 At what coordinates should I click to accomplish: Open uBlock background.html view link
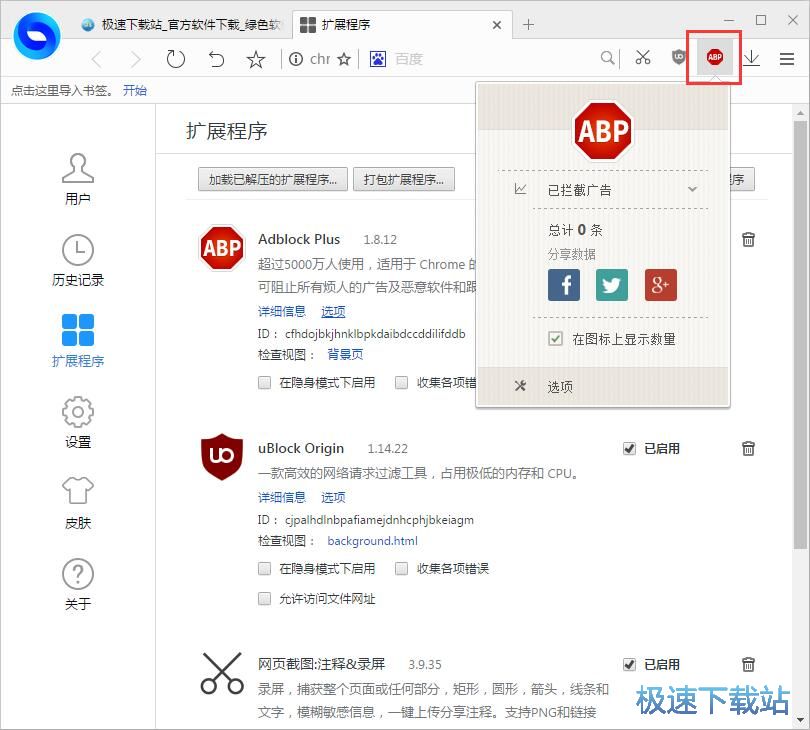point(372,541)
